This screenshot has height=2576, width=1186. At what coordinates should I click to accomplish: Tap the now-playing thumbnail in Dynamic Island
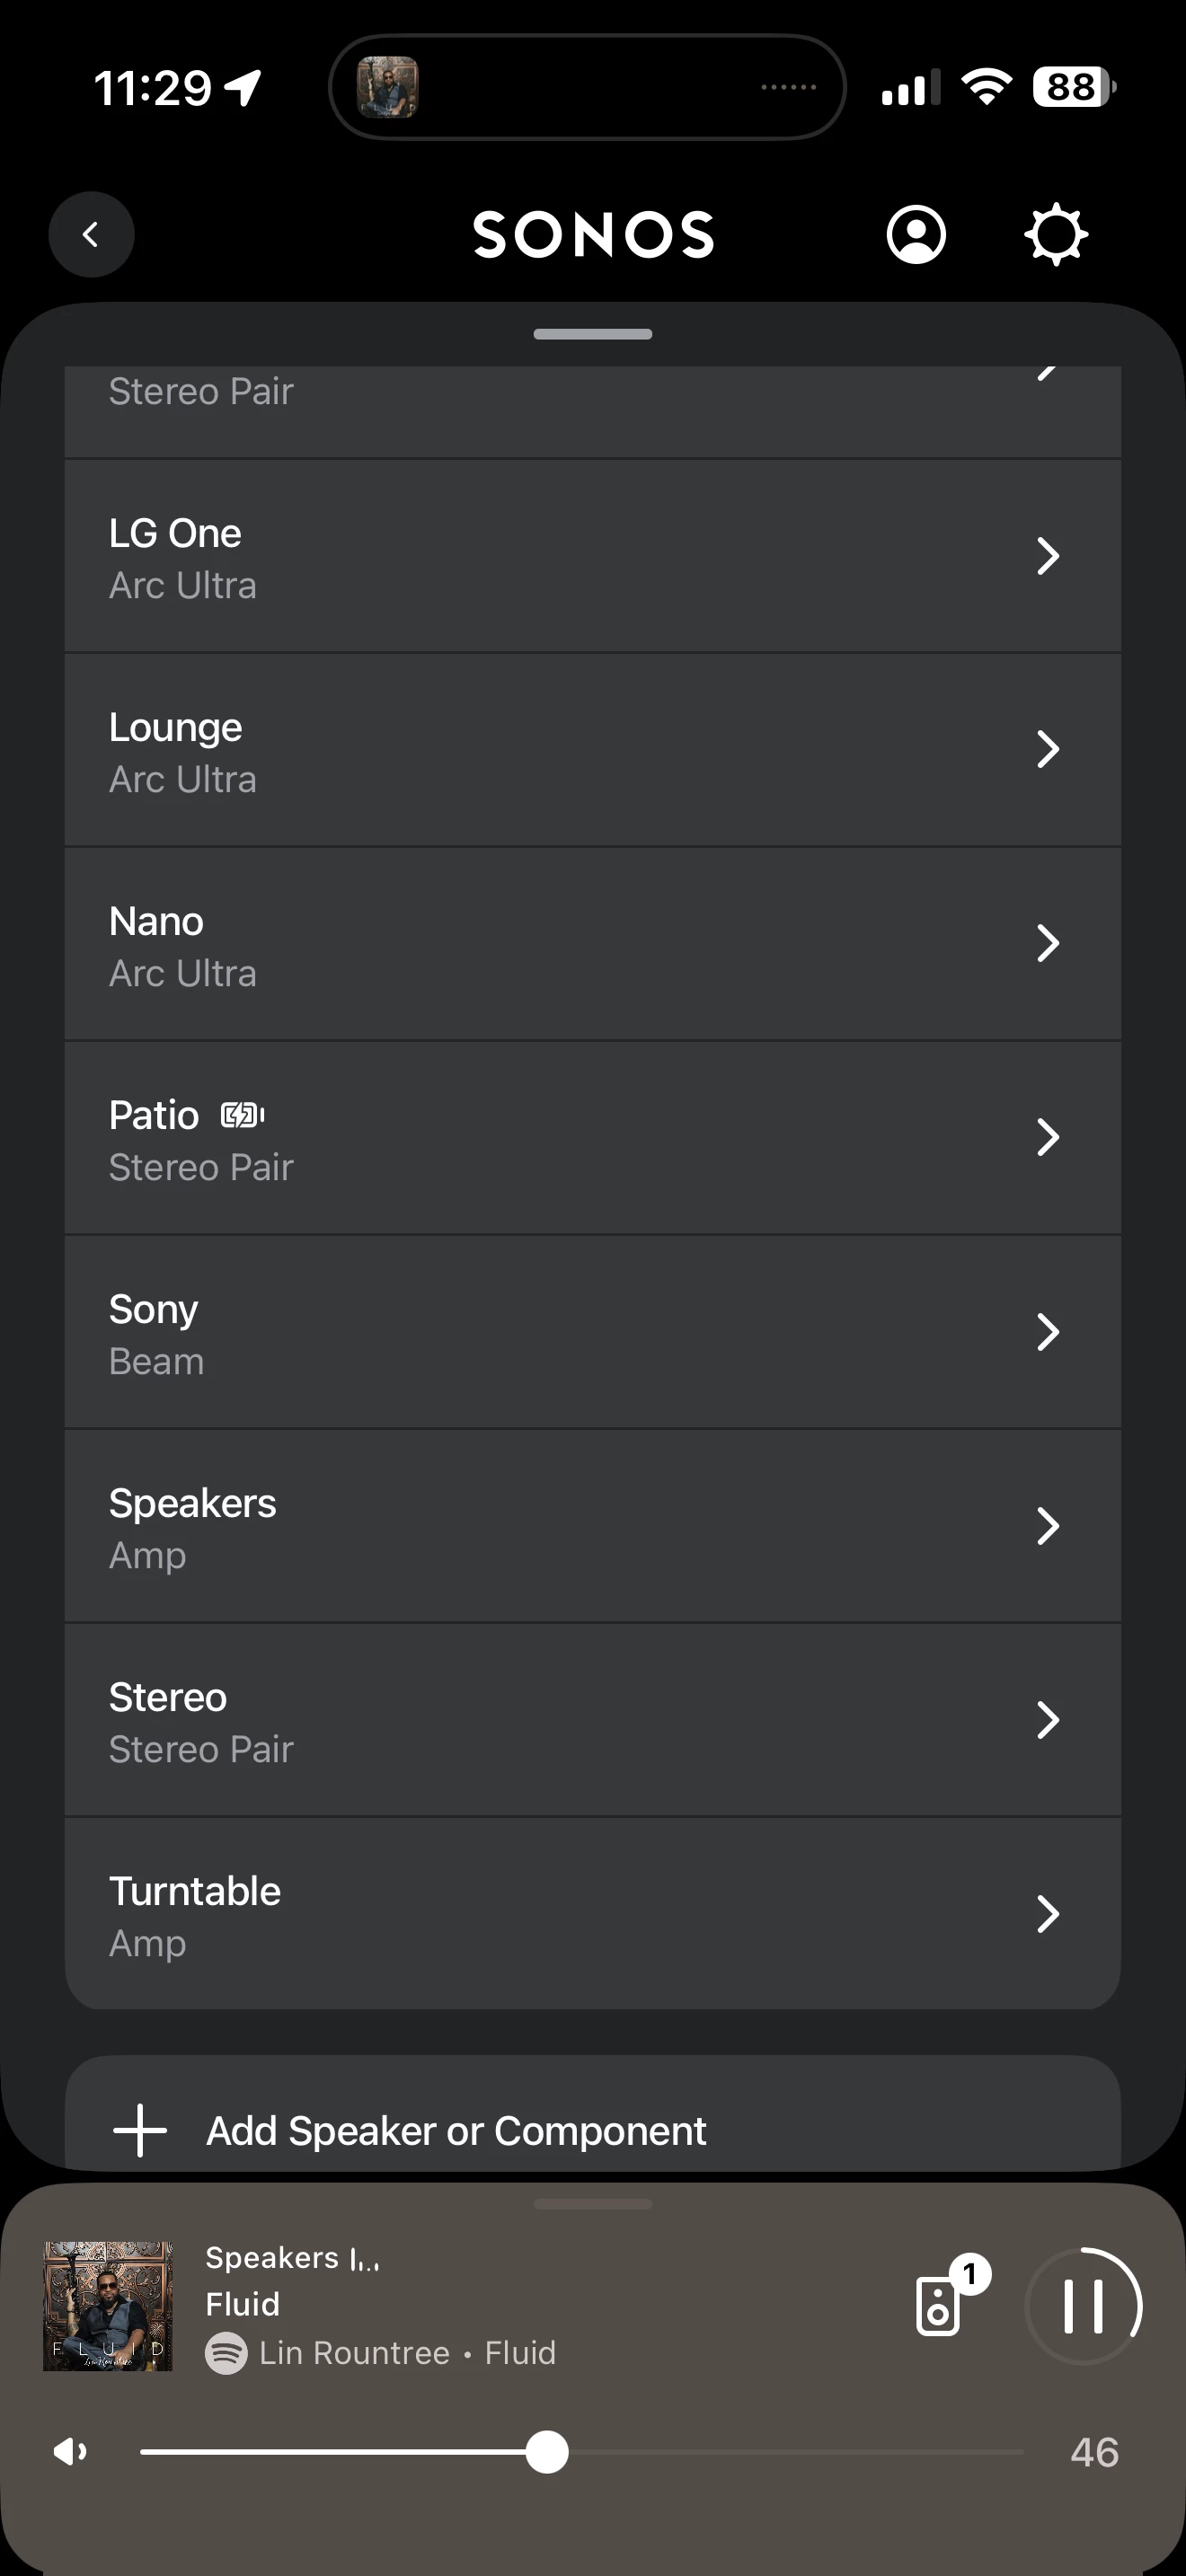pyautogui.click(x=388, y=88)
